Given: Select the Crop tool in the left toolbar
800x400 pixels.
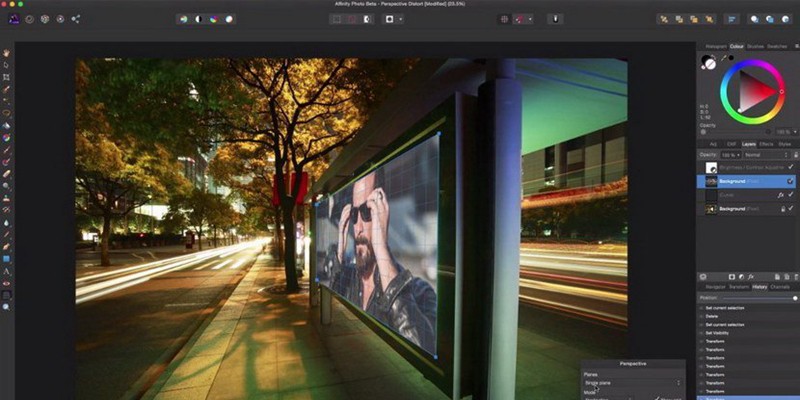Looking at the screenshot, I should 6,77.
